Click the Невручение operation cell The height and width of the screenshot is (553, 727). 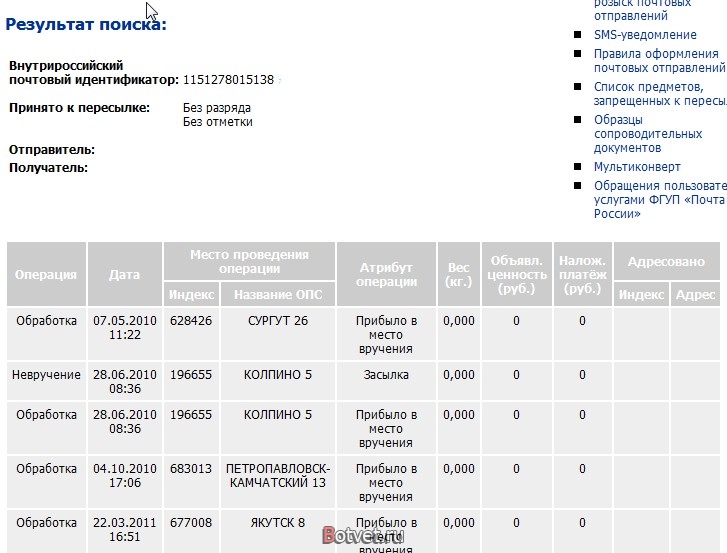click(46, 381)
